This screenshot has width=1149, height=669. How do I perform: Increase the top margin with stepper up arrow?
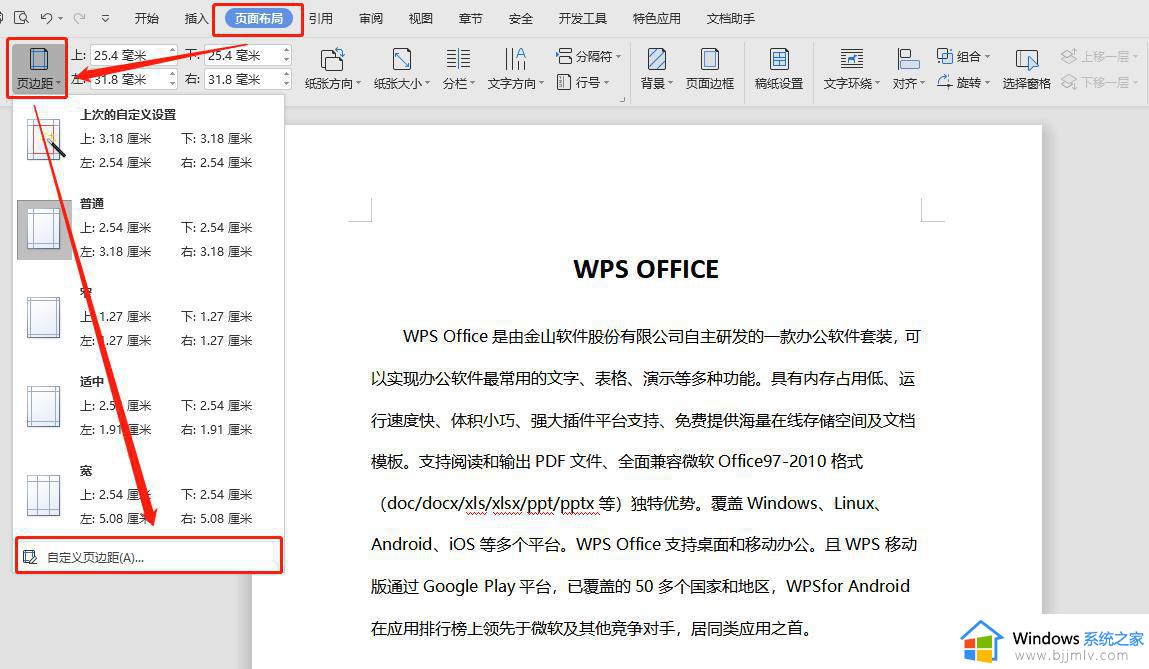pyautogui.click(x=173, y=50)
